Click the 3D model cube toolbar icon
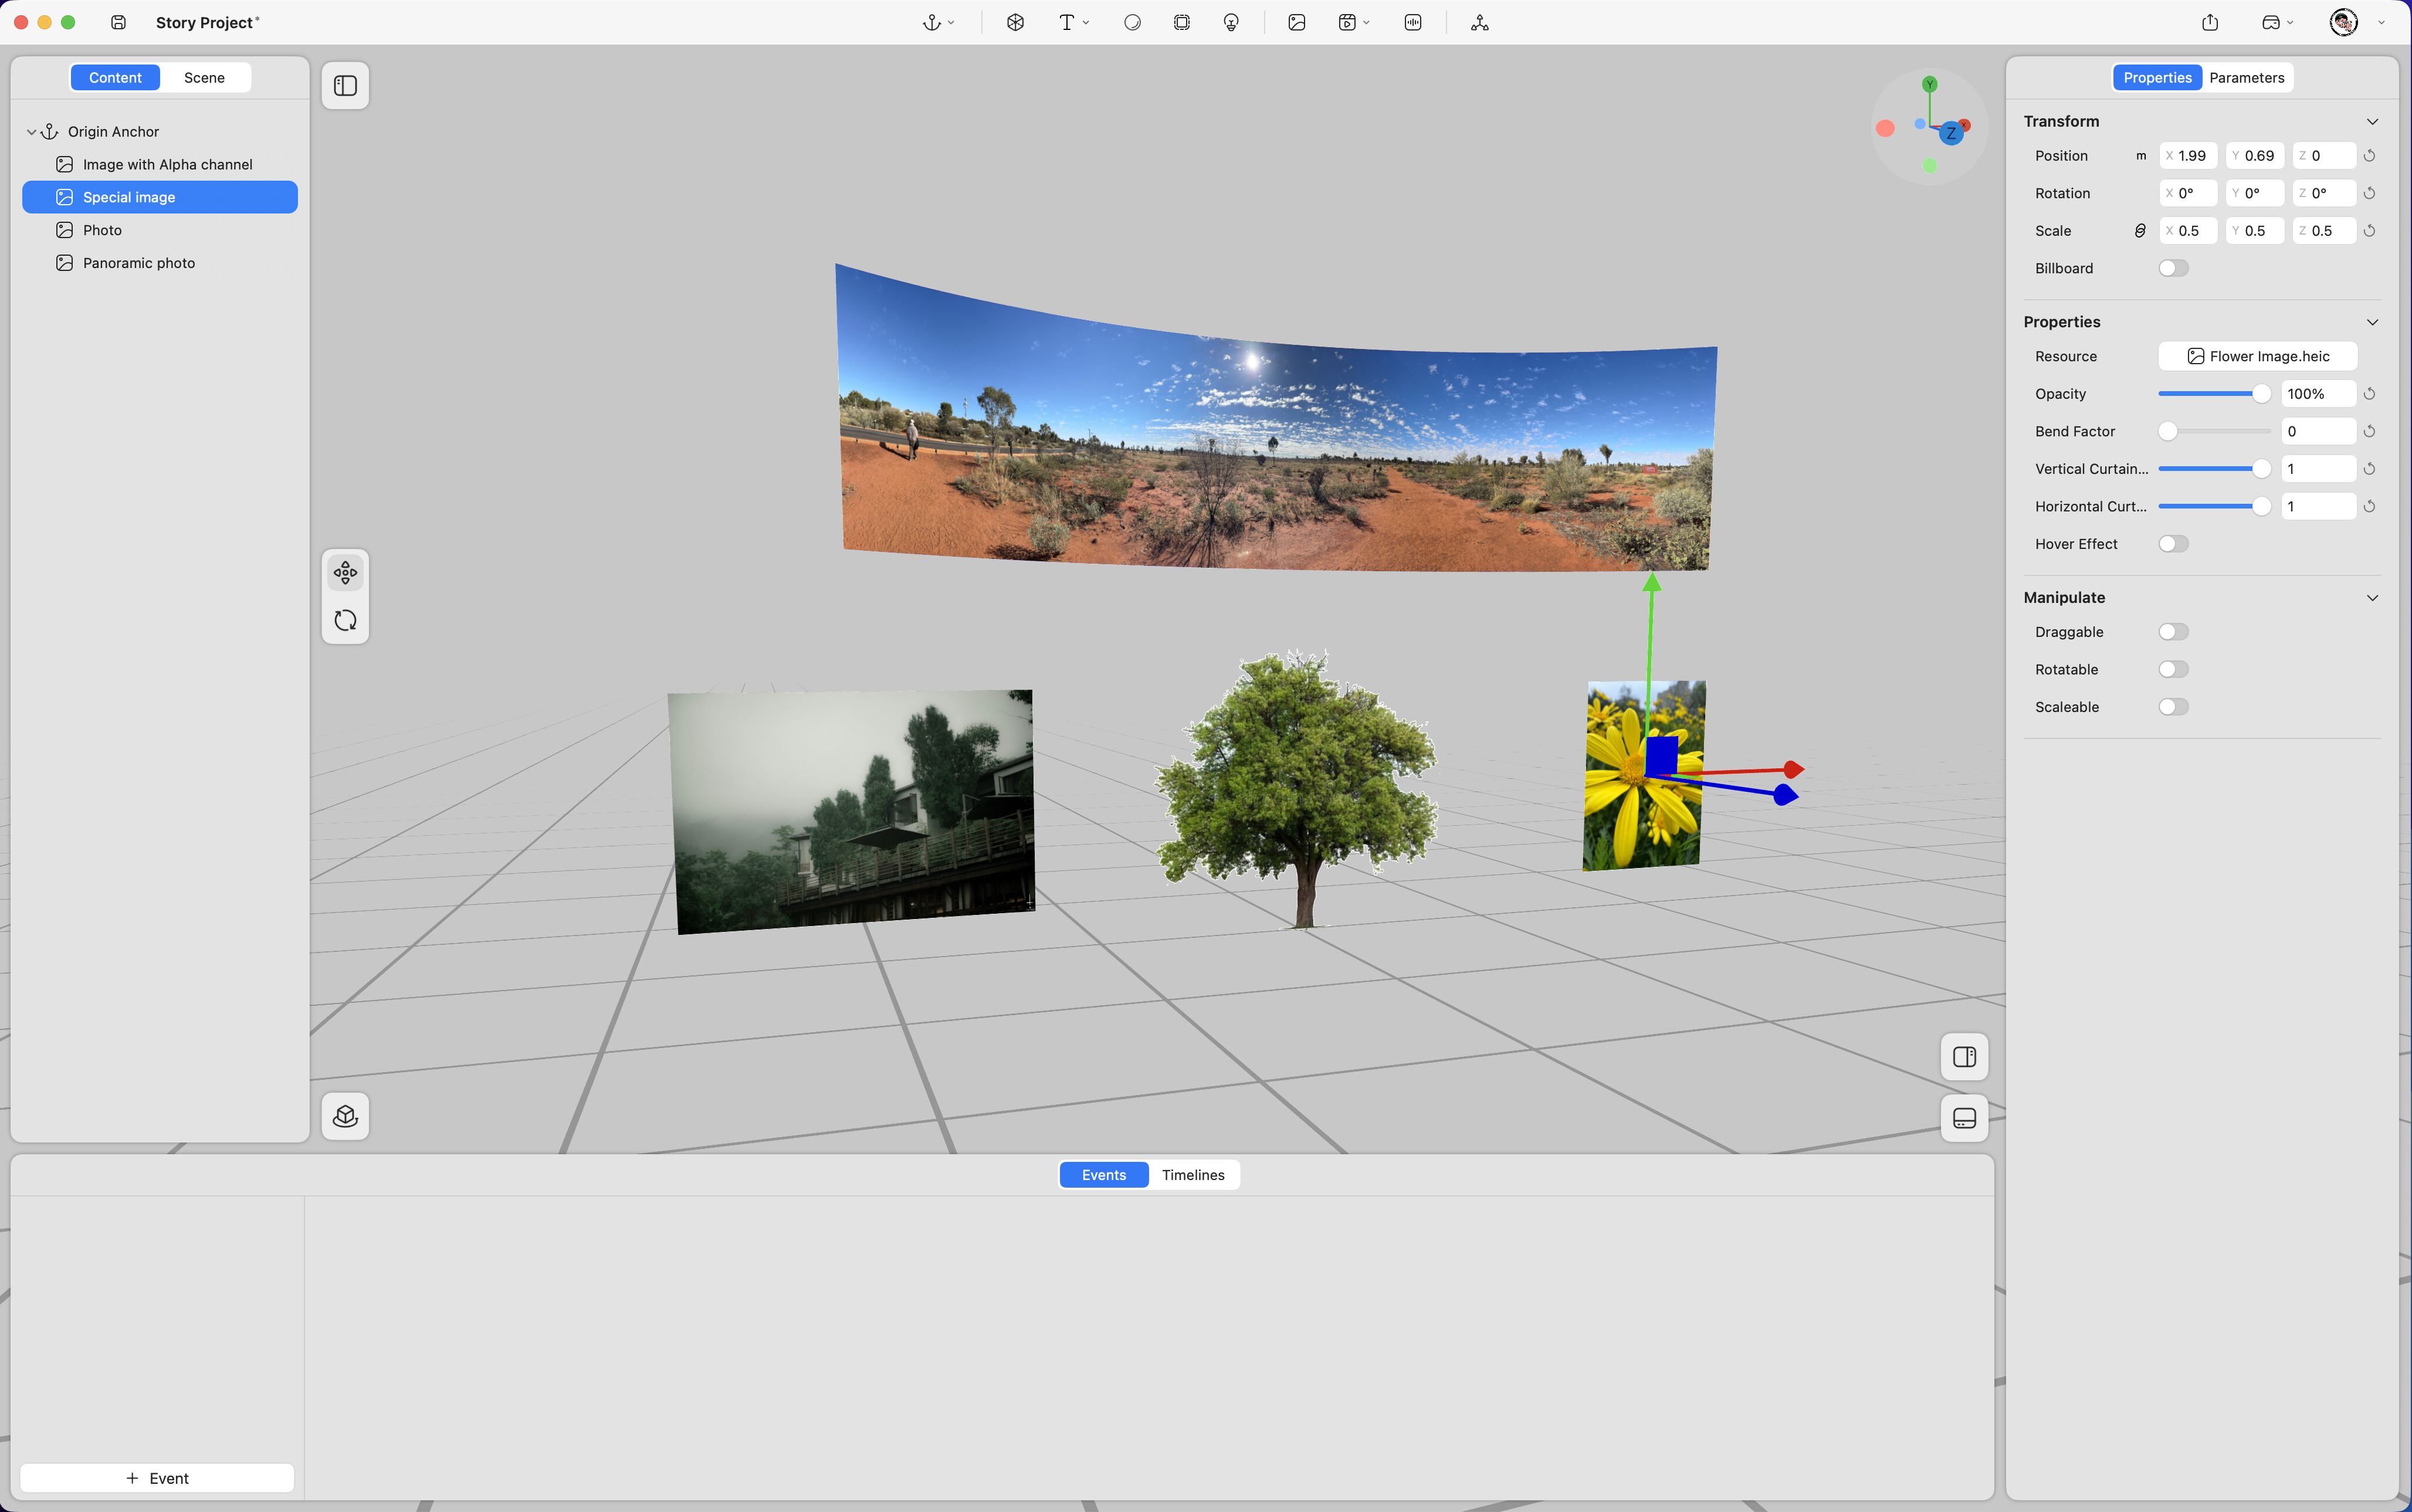Viewport: 2412px width, 1512px height. [x=1015, y=22]
